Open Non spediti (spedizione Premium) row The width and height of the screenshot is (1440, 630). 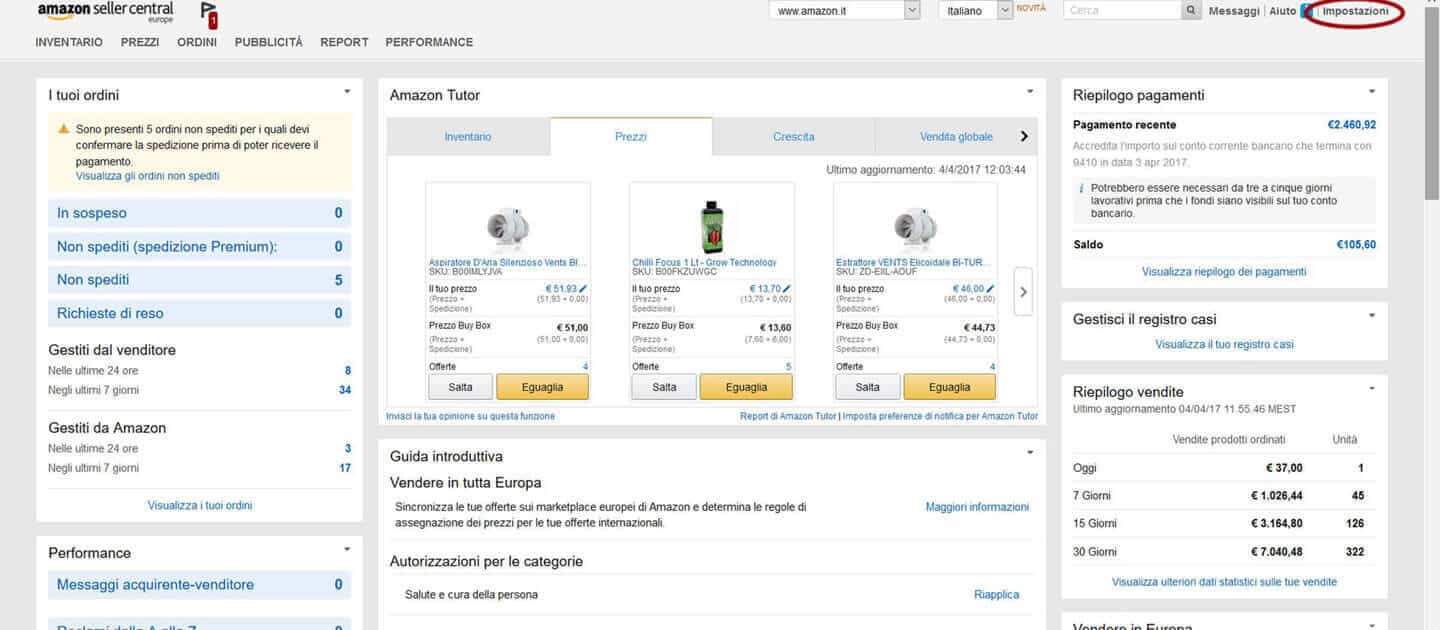pos(200,246)
